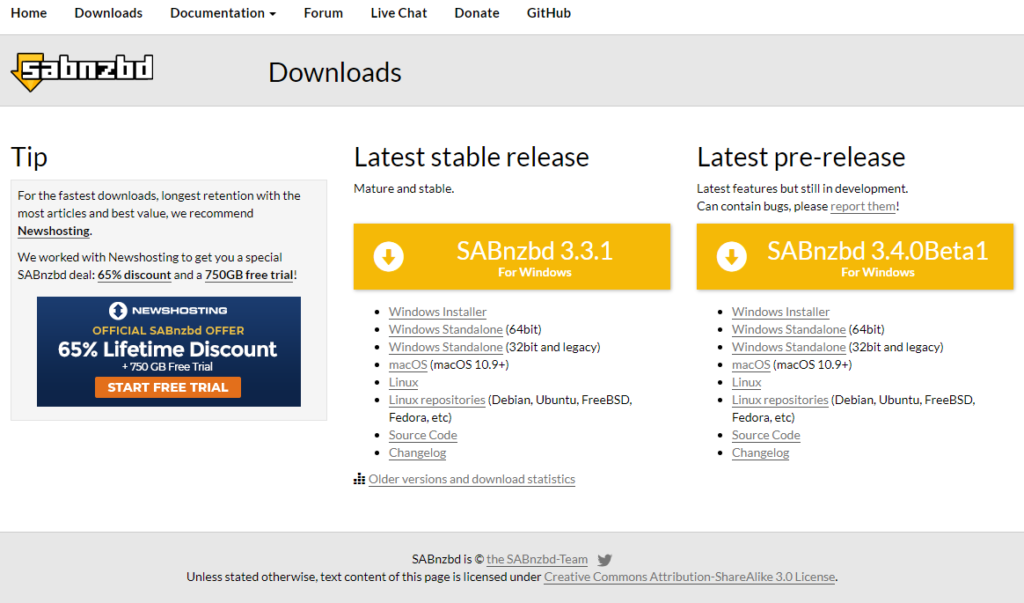
Task: Click the Tip heading
Action: click(x=29, y=157)
